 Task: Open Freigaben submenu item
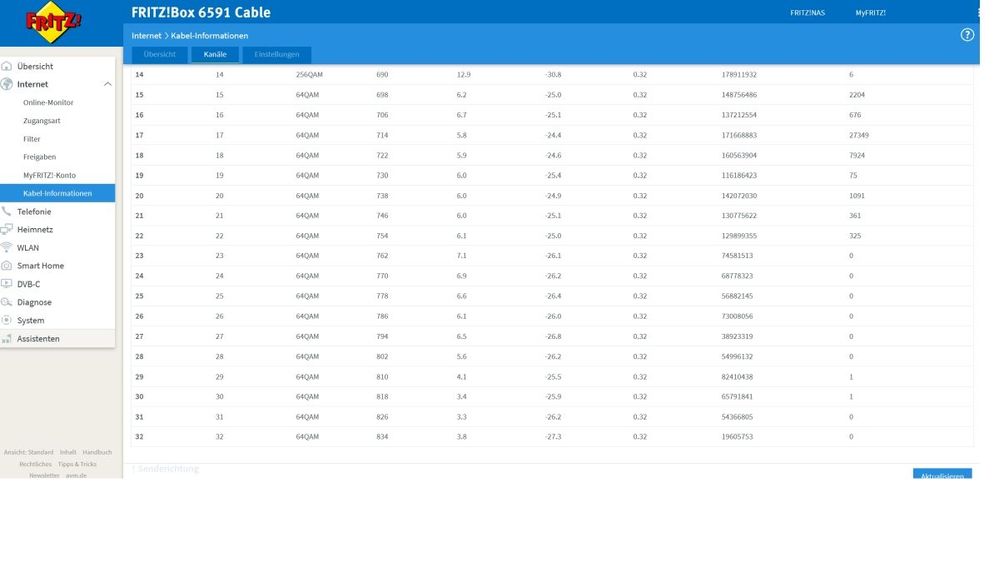[40, 157]
